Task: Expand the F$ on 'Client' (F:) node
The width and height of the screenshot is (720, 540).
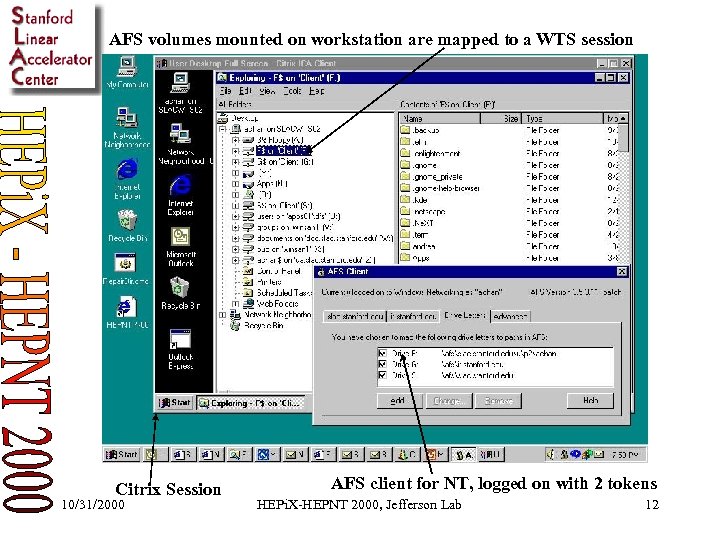Action: 236,151
